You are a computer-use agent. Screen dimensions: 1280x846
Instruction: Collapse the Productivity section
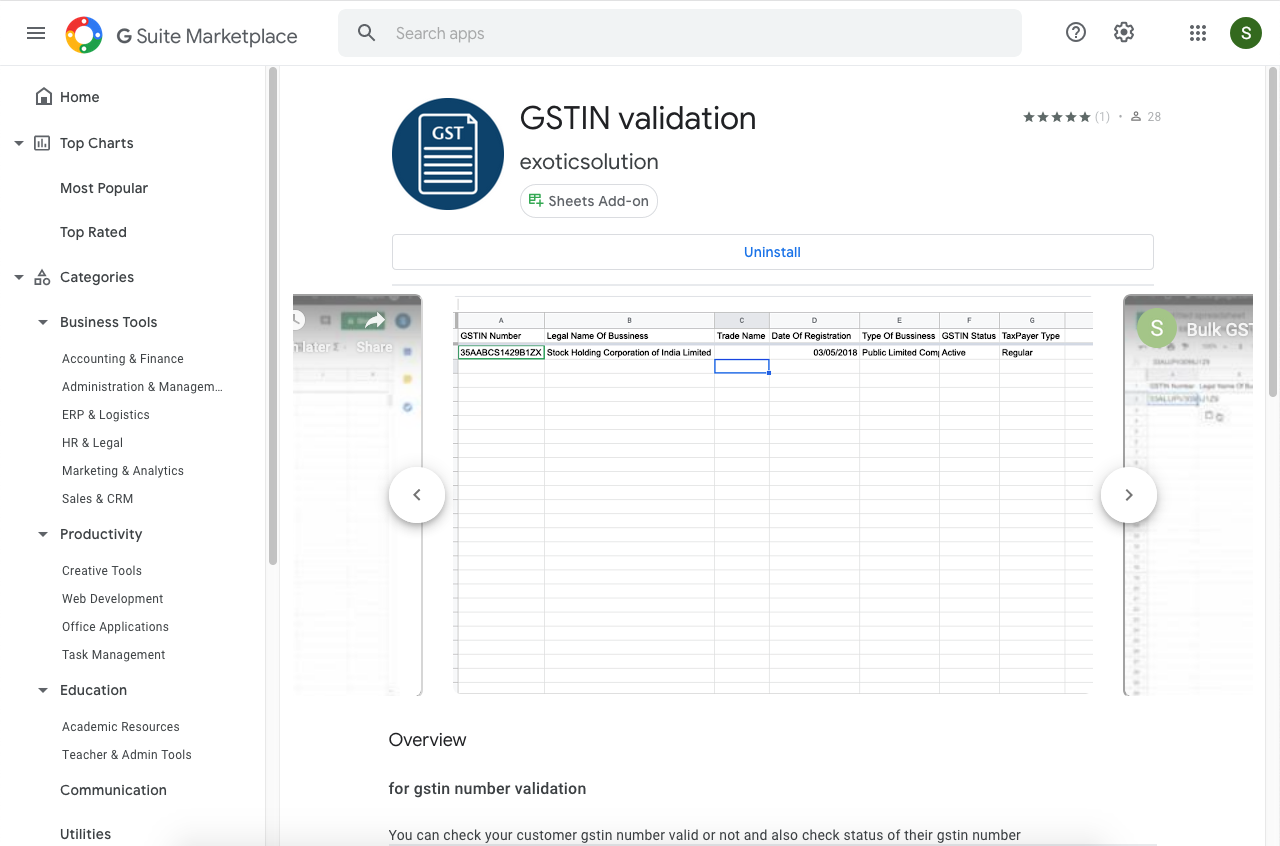point(42,533)
